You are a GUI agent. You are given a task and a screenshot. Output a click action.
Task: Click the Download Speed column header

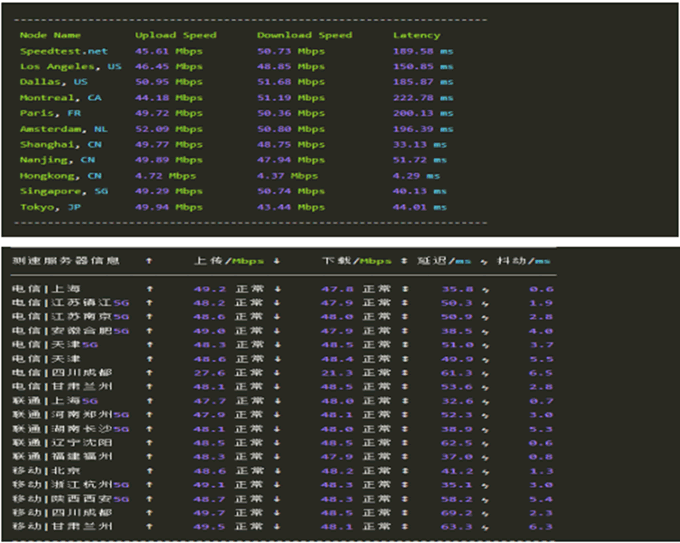tap(304, 35)
